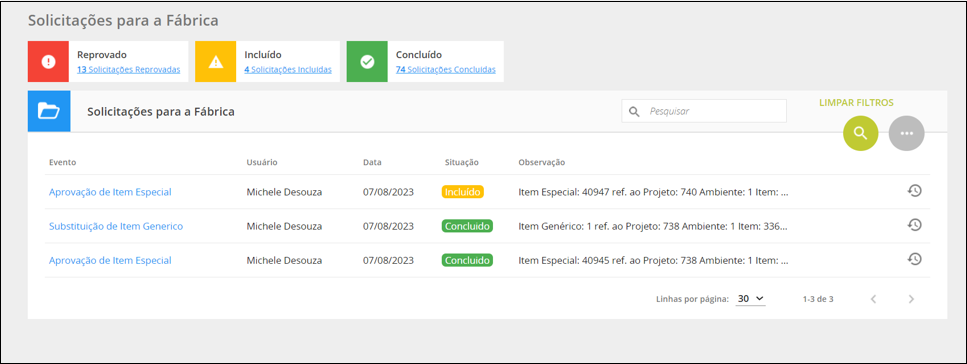Sort by Situação column header
The width and height of the screenshot is (967, 364).
coord(462,162)
